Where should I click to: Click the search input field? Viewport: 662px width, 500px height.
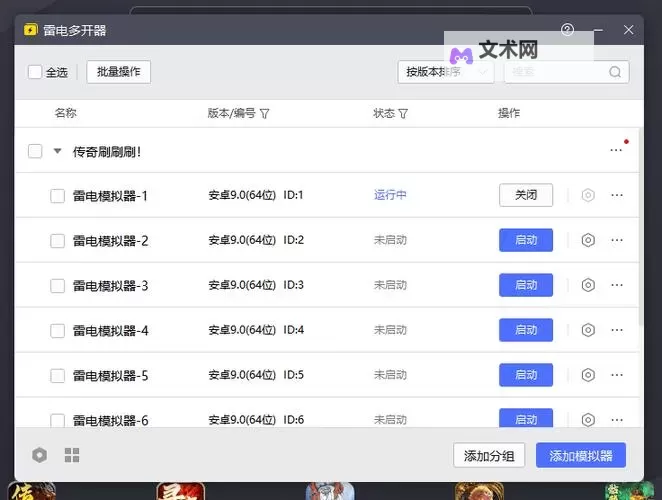tap(555, 72)
